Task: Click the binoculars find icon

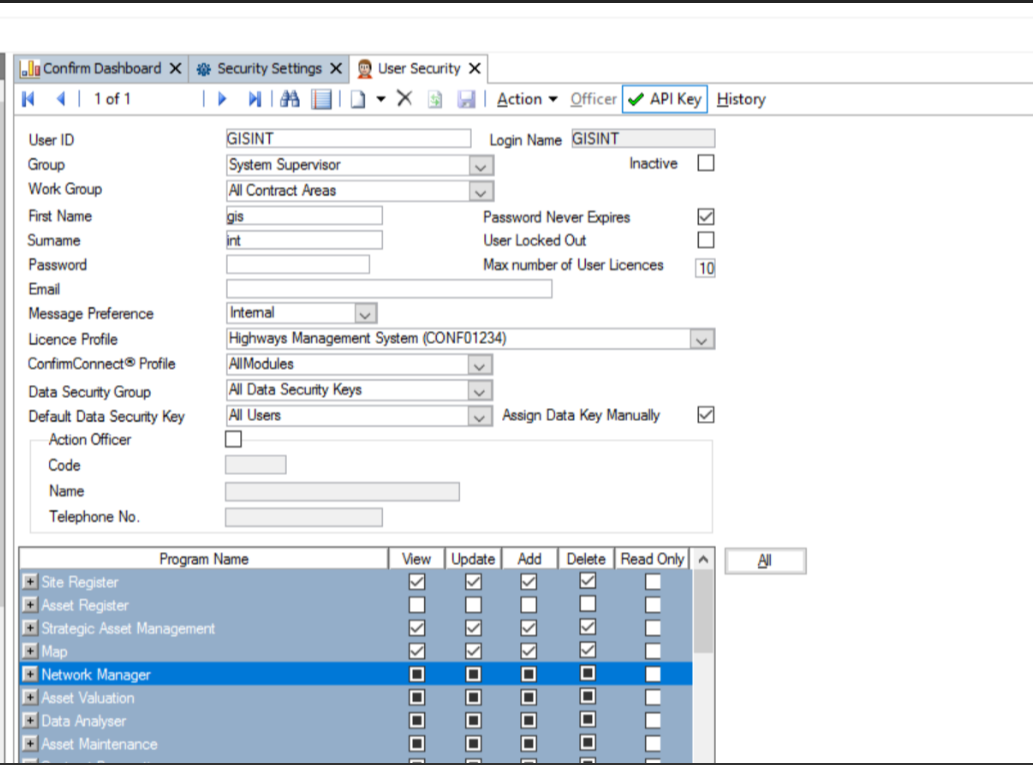Action: pos(290,99)
